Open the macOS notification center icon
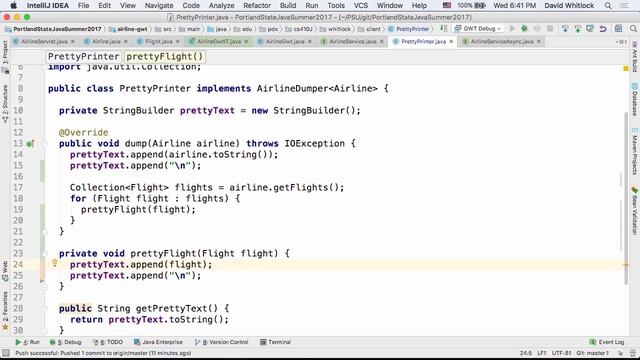This screenshot has height=360, width=640. pos(624,6)
